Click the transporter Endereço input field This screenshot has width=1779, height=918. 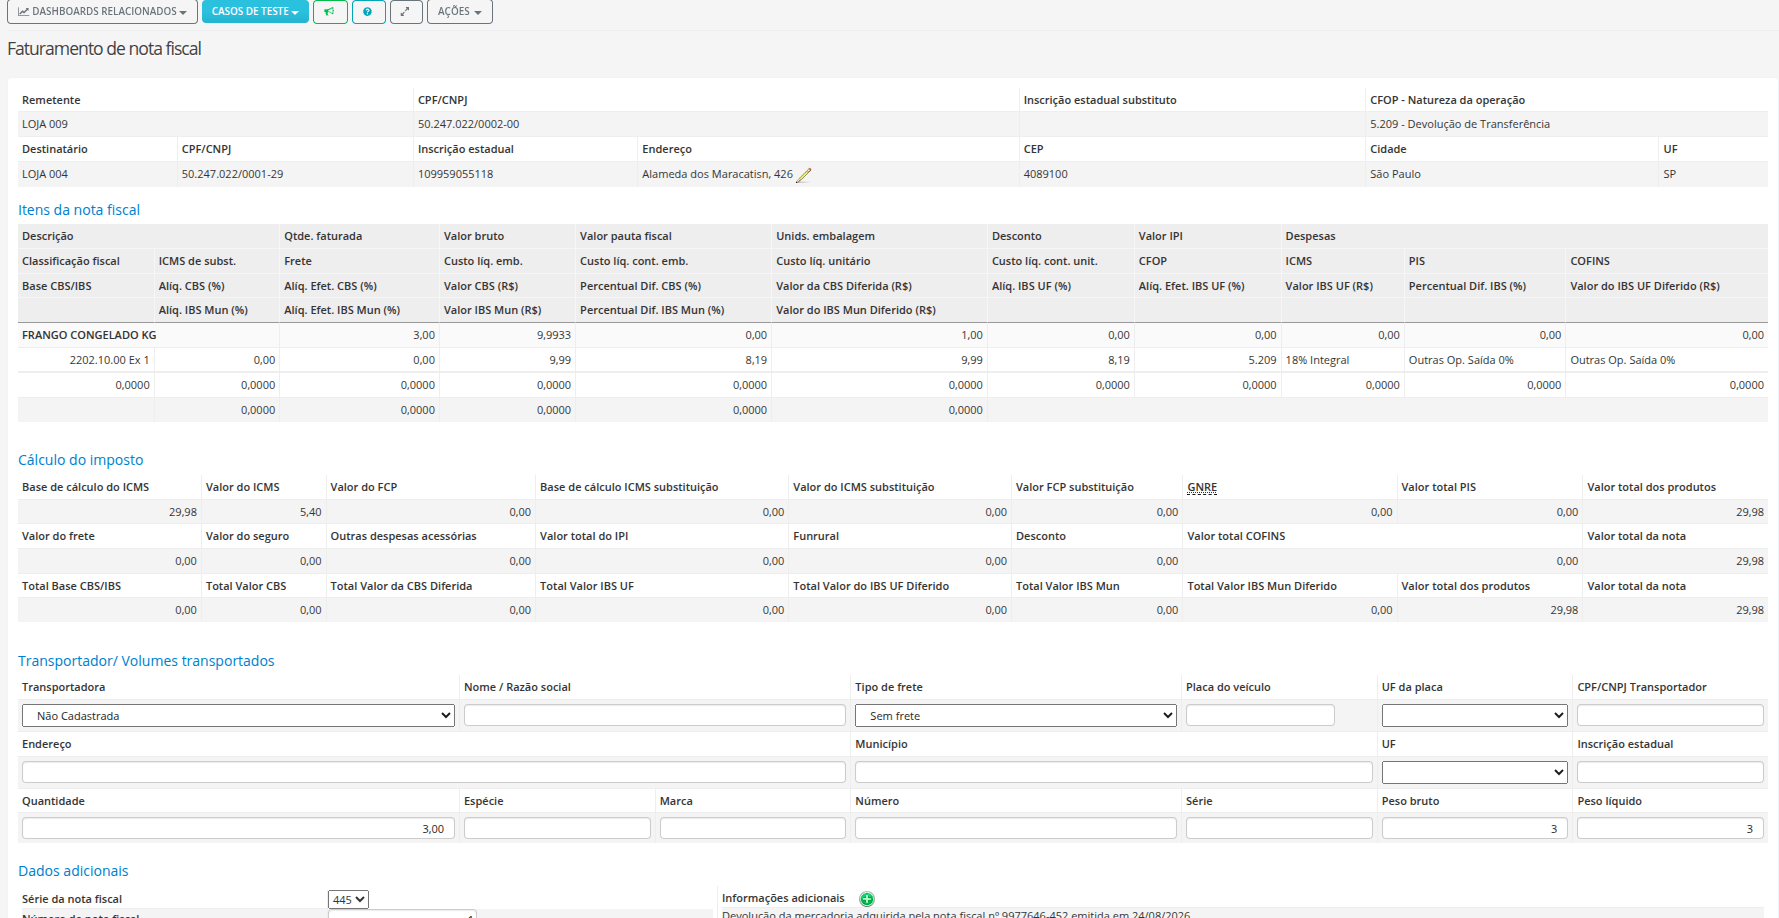click(434, 773)
